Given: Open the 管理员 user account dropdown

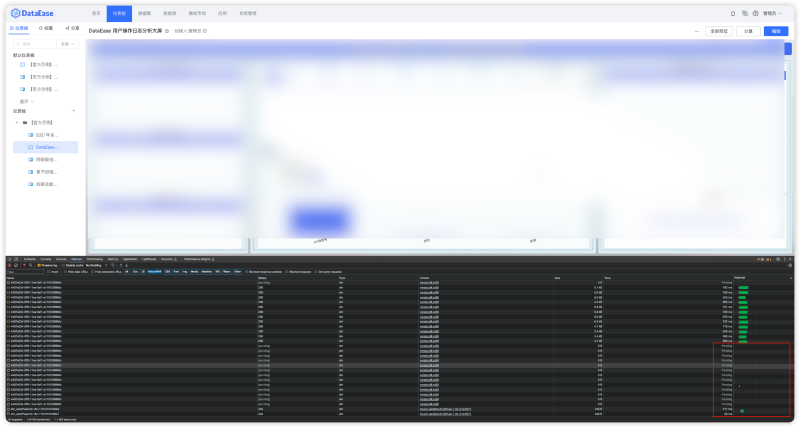Looking at the screenshot, I should (x=771, y=13).
